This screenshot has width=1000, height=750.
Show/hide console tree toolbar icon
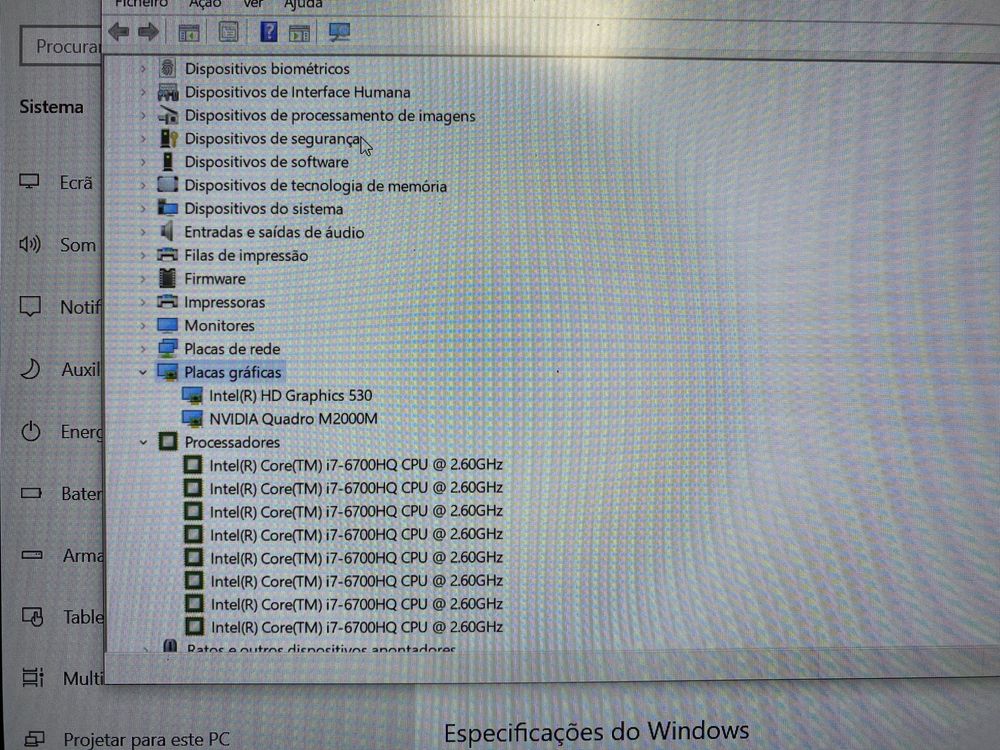[x=189, y=33]
